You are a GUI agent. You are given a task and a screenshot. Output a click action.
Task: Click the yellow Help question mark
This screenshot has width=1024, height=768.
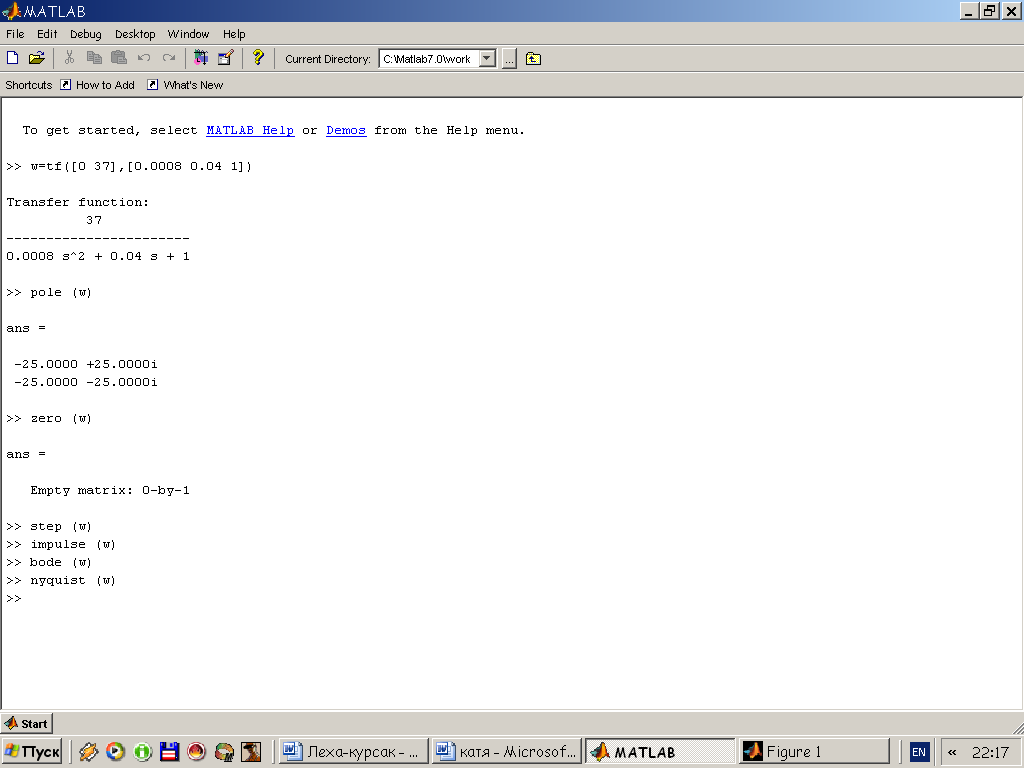(x=258, y=58)
